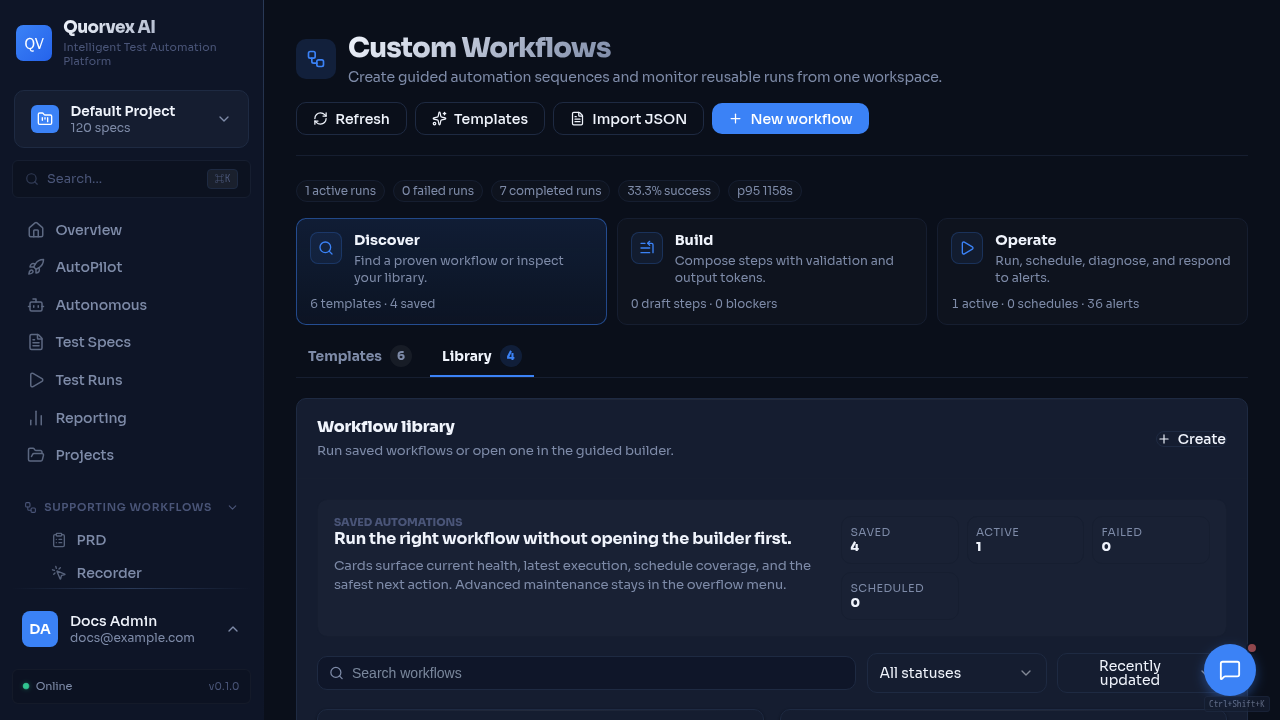Click the Default Project chart icon
This screenshot has height=720, width=1280.
click(45, 119)
